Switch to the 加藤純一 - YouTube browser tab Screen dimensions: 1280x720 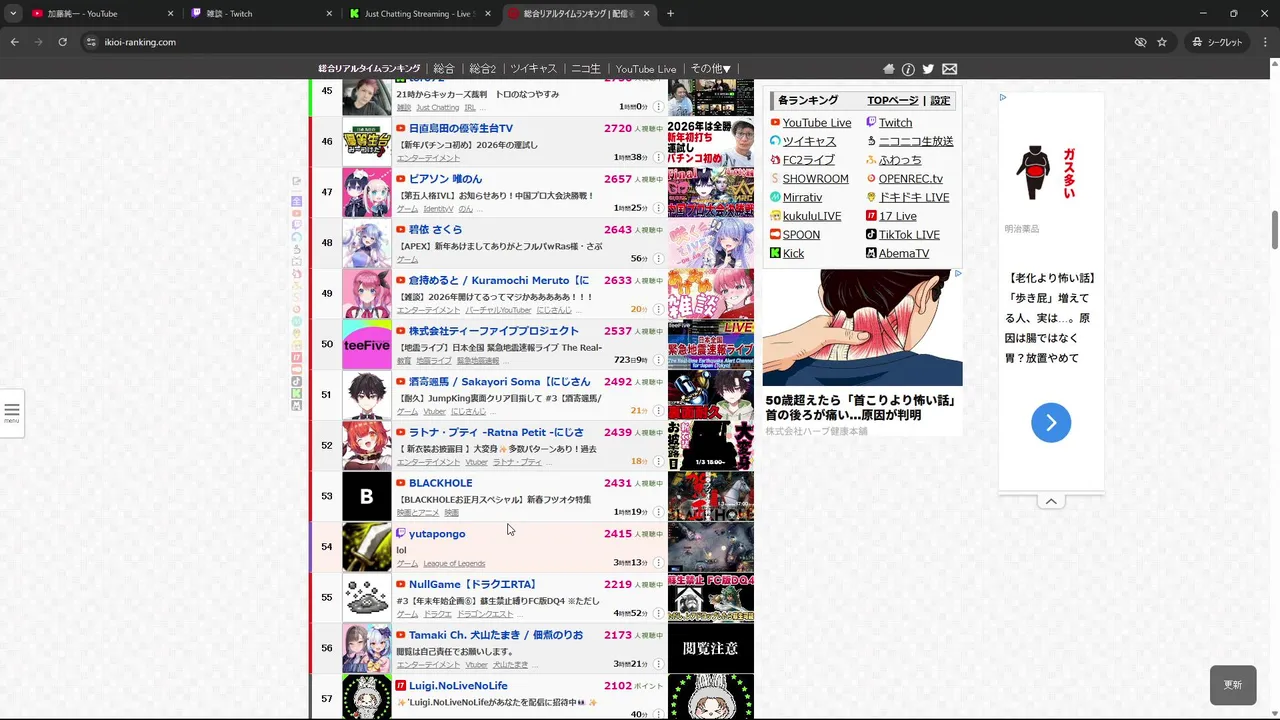tap(100, 13)
